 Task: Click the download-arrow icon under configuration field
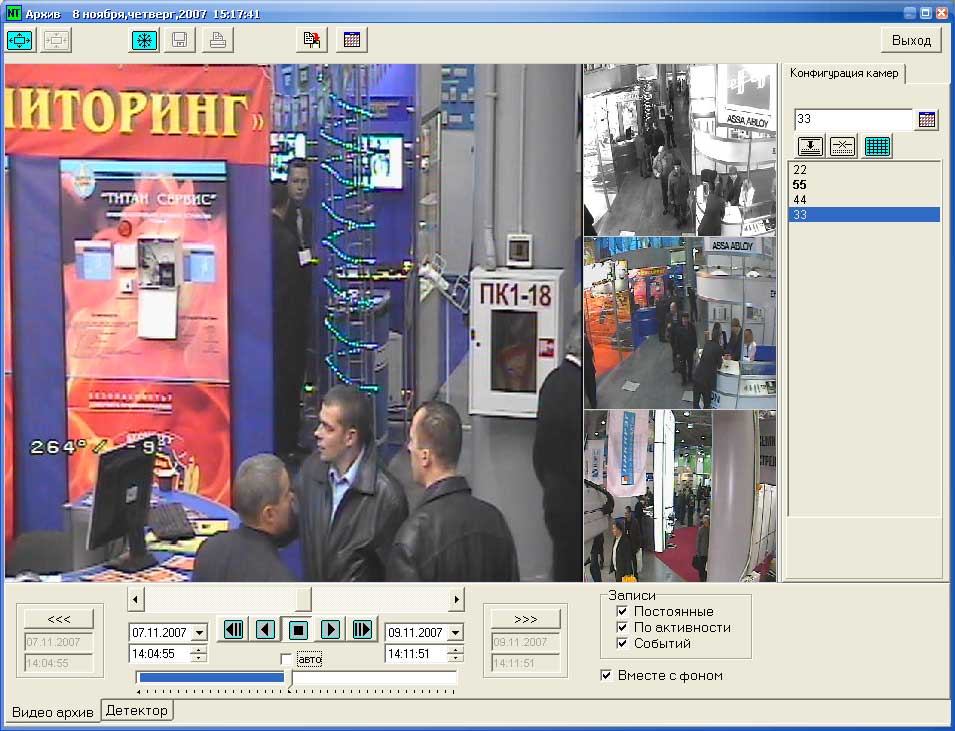click(810, 146)
